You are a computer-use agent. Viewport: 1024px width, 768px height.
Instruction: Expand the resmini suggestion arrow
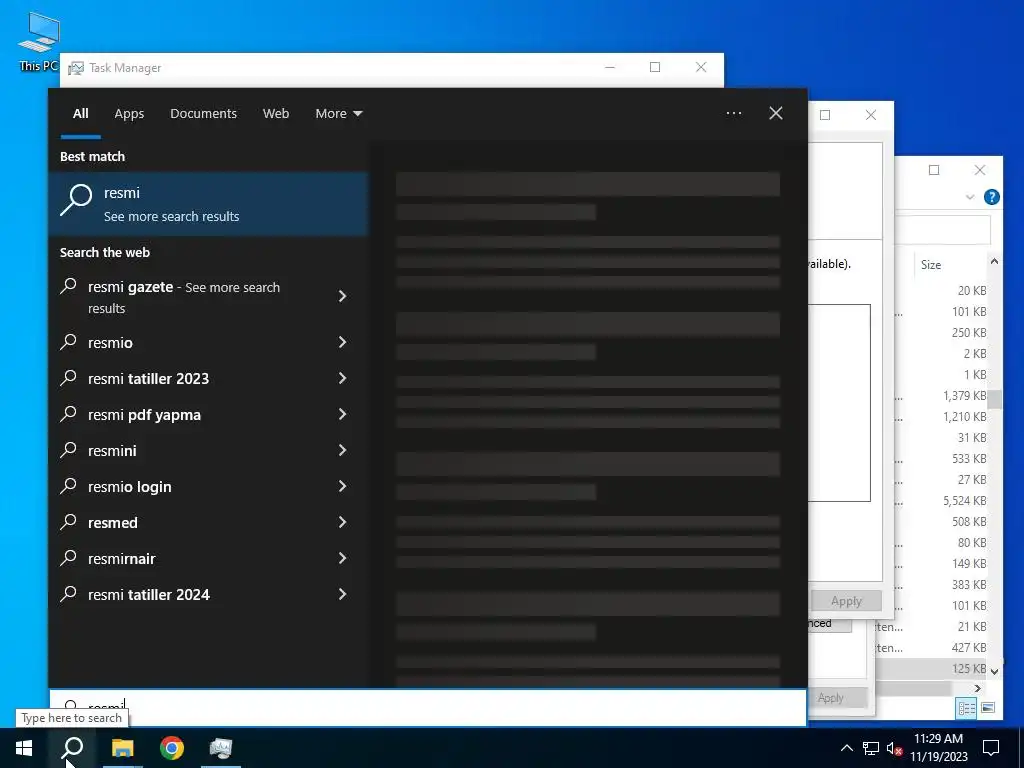343,450
